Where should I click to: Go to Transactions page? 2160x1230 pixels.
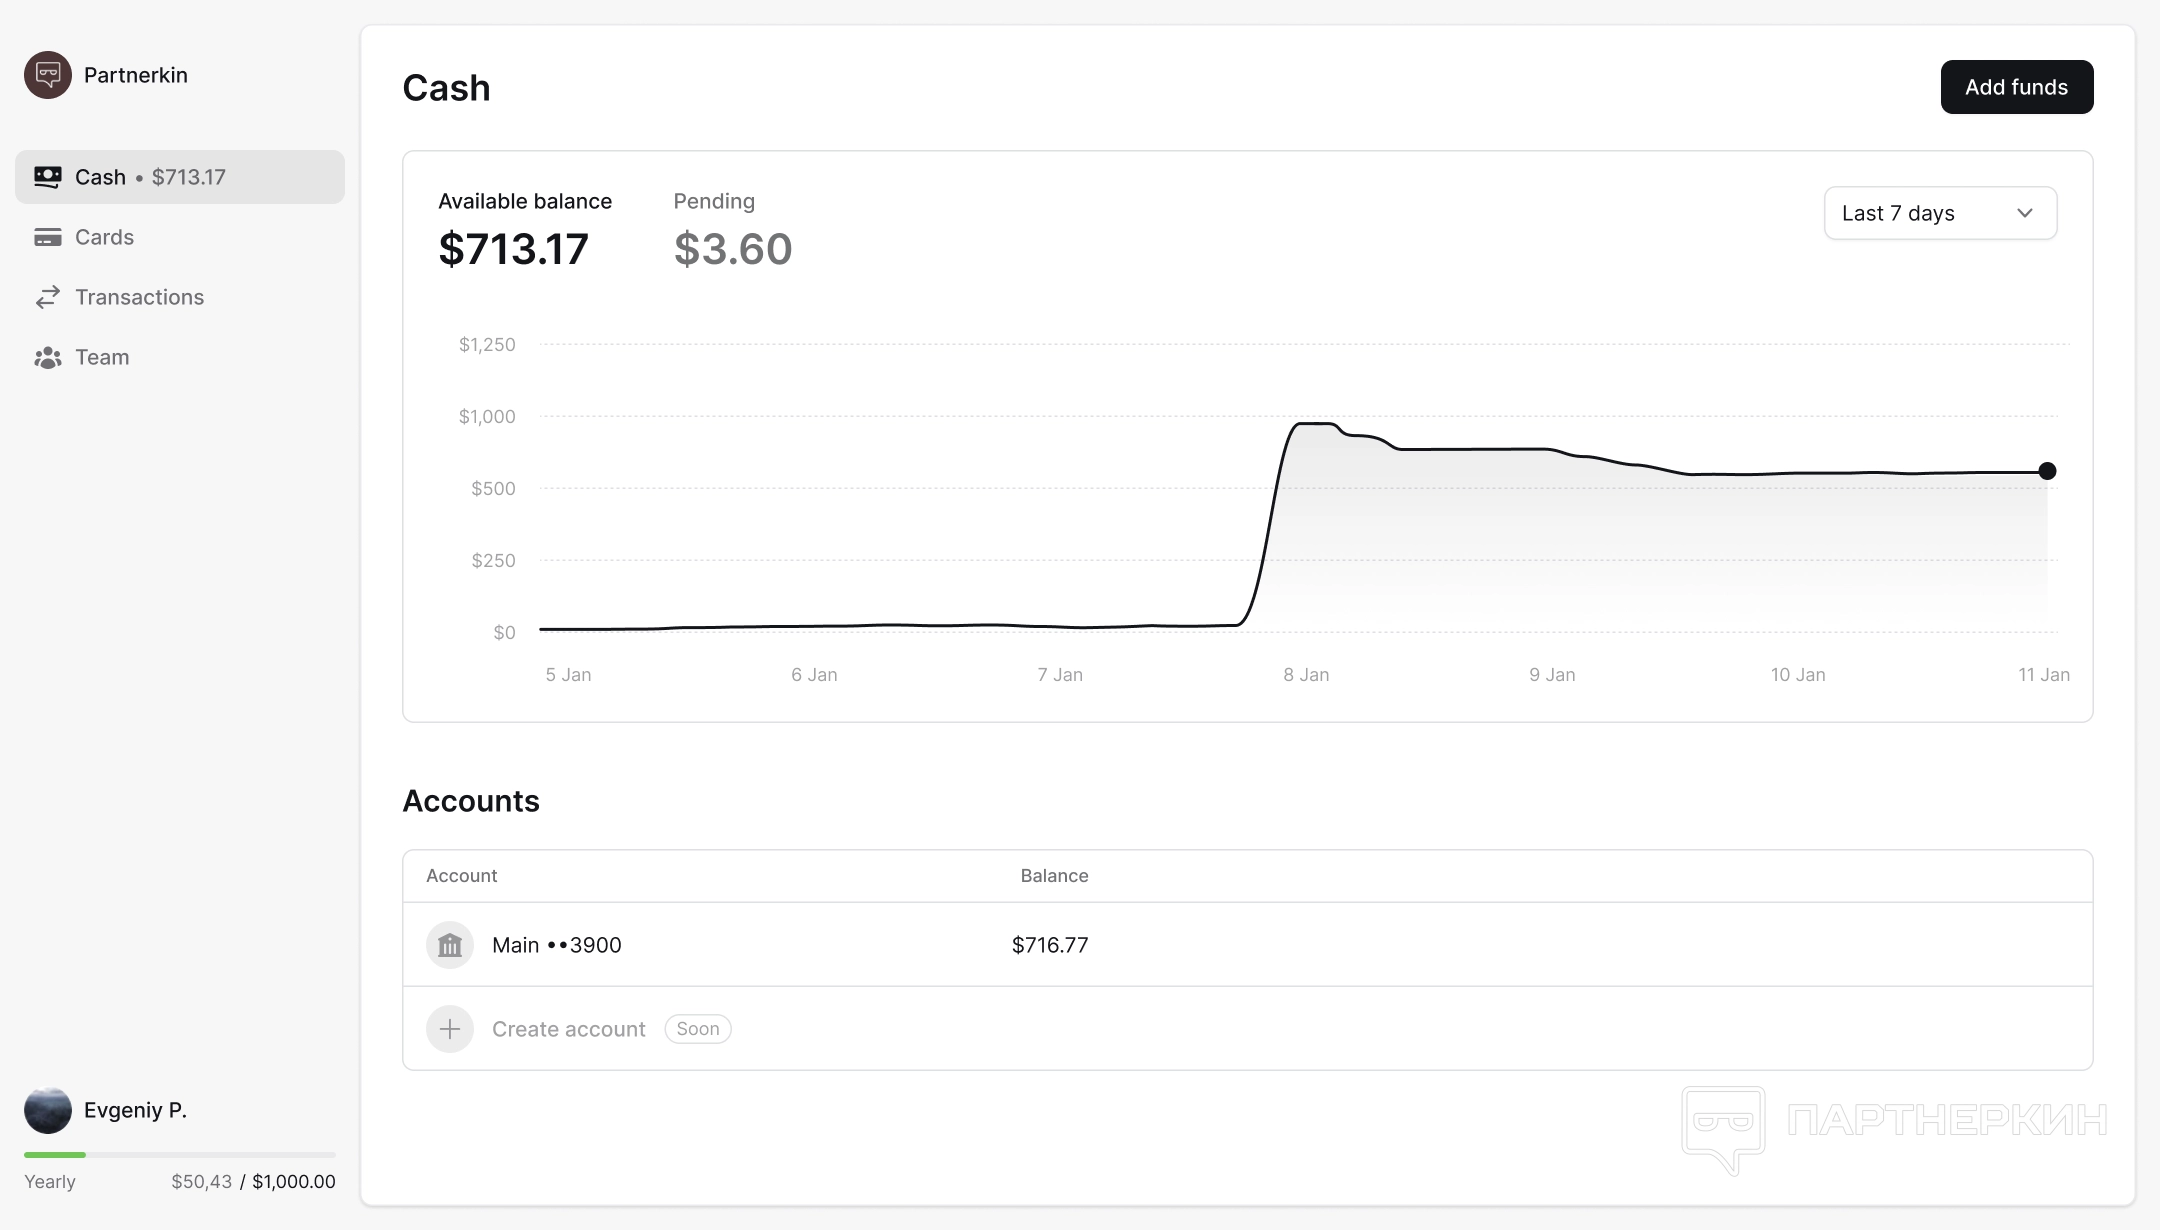click(x=139, y=297)
